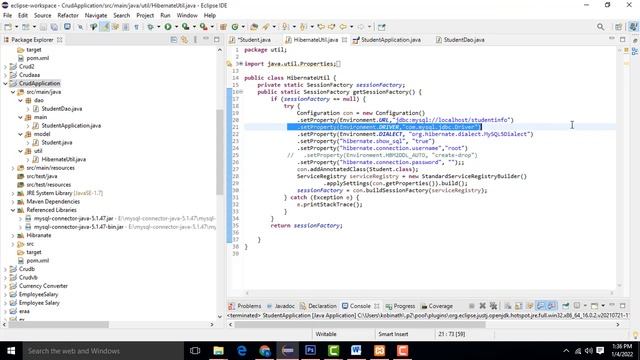Run the application with green play icon

coord(168,27)
